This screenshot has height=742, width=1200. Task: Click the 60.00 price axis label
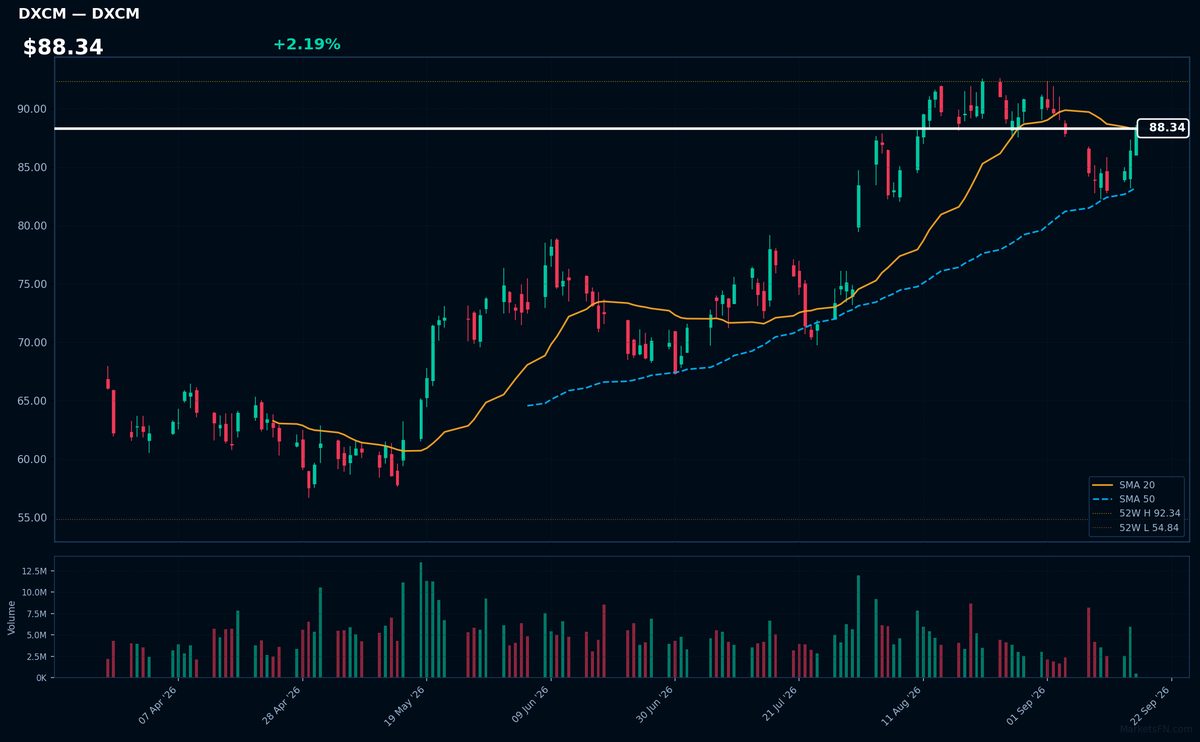point(31,460)
